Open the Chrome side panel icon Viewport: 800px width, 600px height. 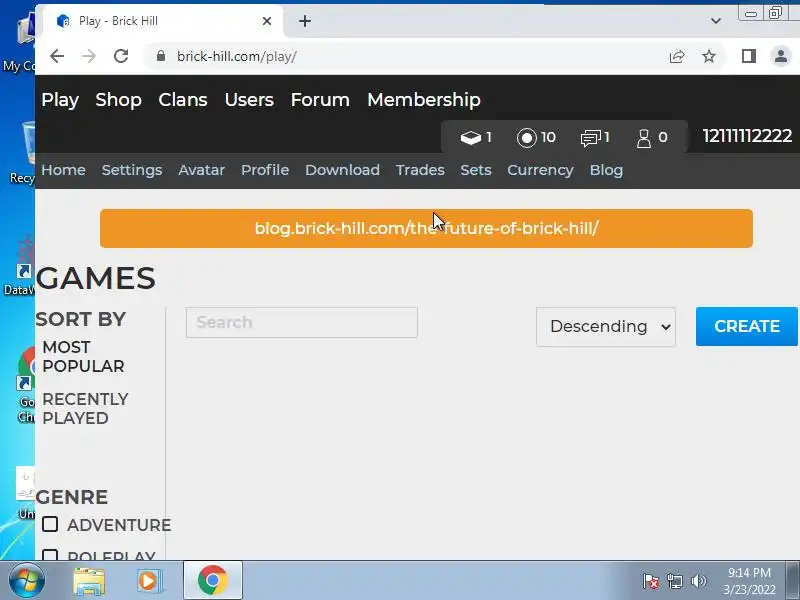click(748, 56)
